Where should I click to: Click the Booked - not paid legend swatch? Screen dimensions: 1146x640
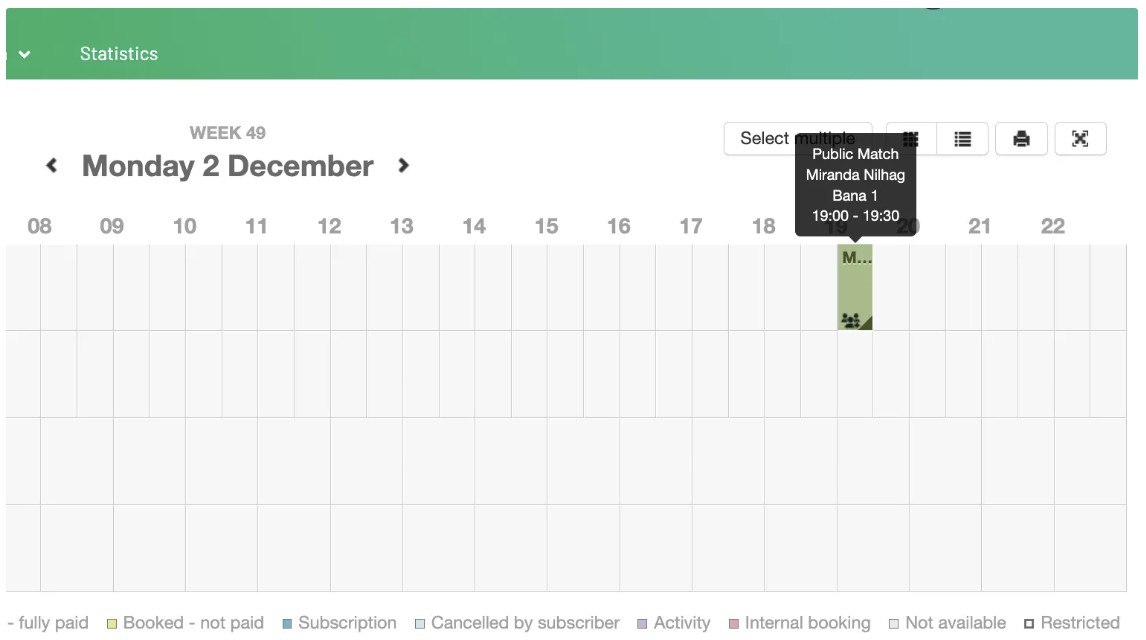(x=112, y=624)
